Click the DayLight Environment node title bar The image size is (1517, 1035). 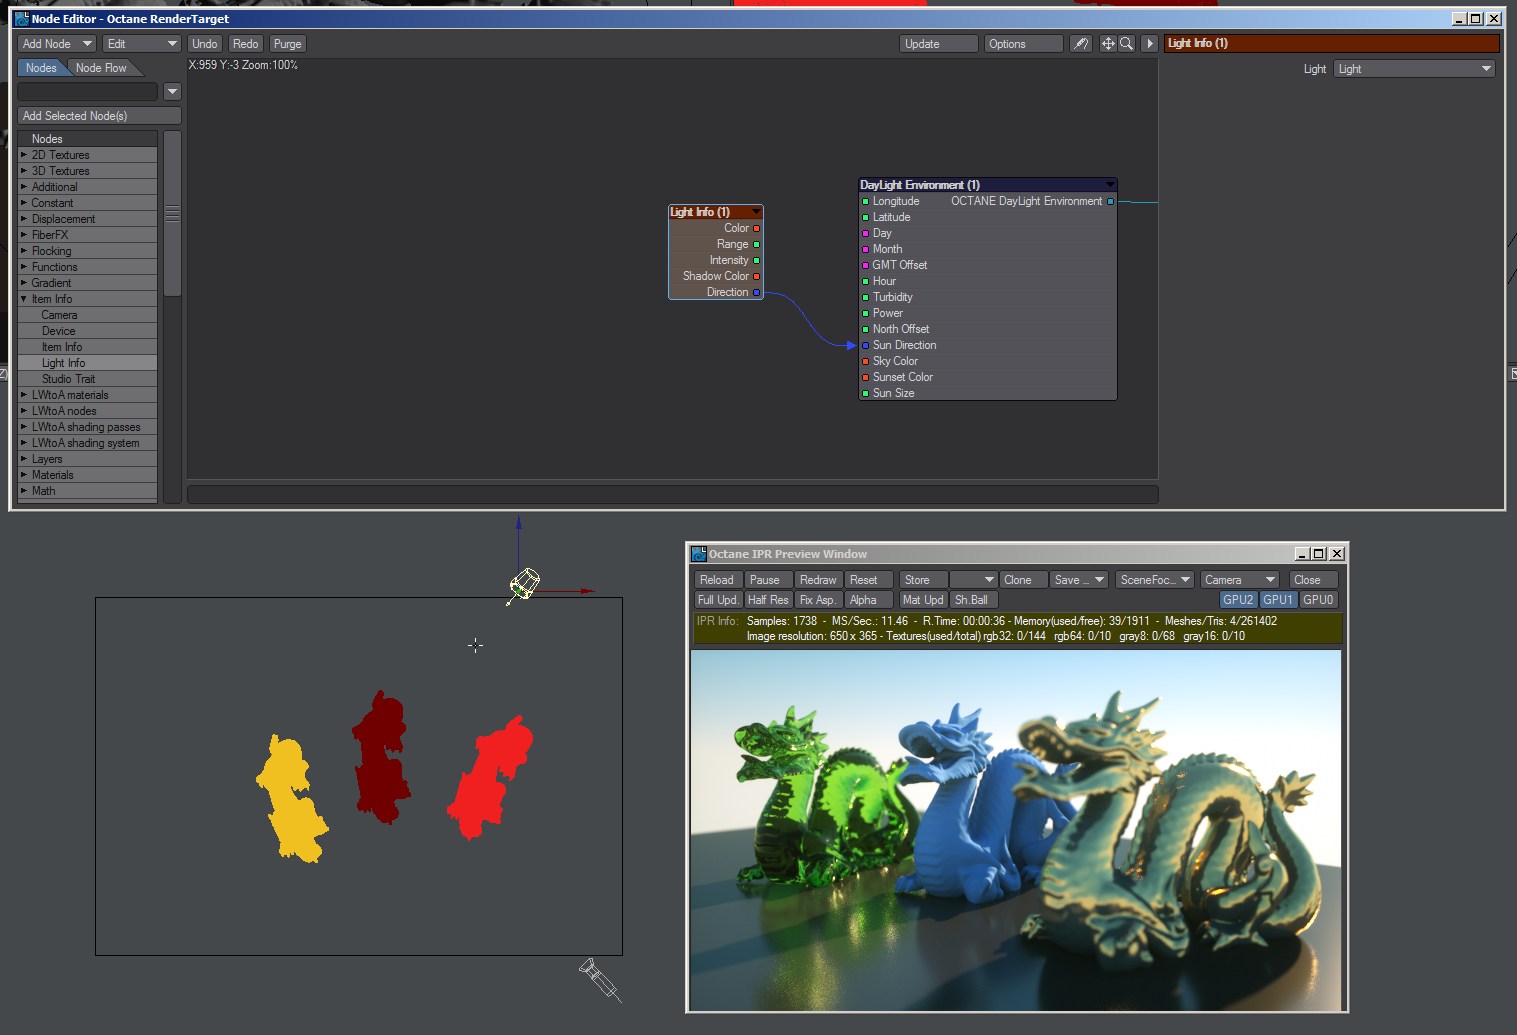point(988,185)
